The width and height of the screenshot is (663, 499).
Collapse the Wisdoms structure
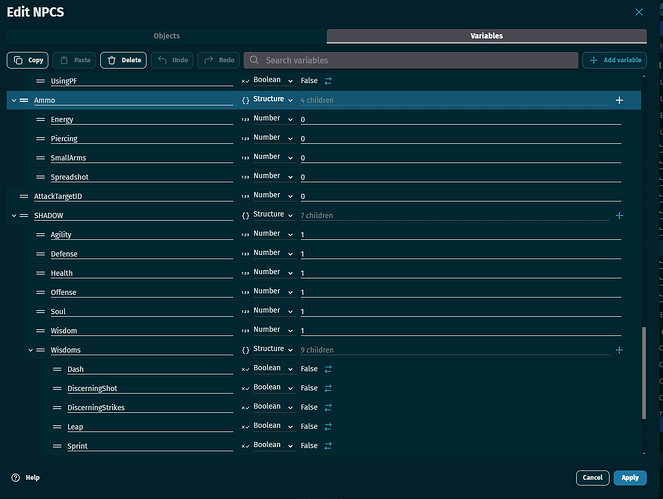[30, 350]
